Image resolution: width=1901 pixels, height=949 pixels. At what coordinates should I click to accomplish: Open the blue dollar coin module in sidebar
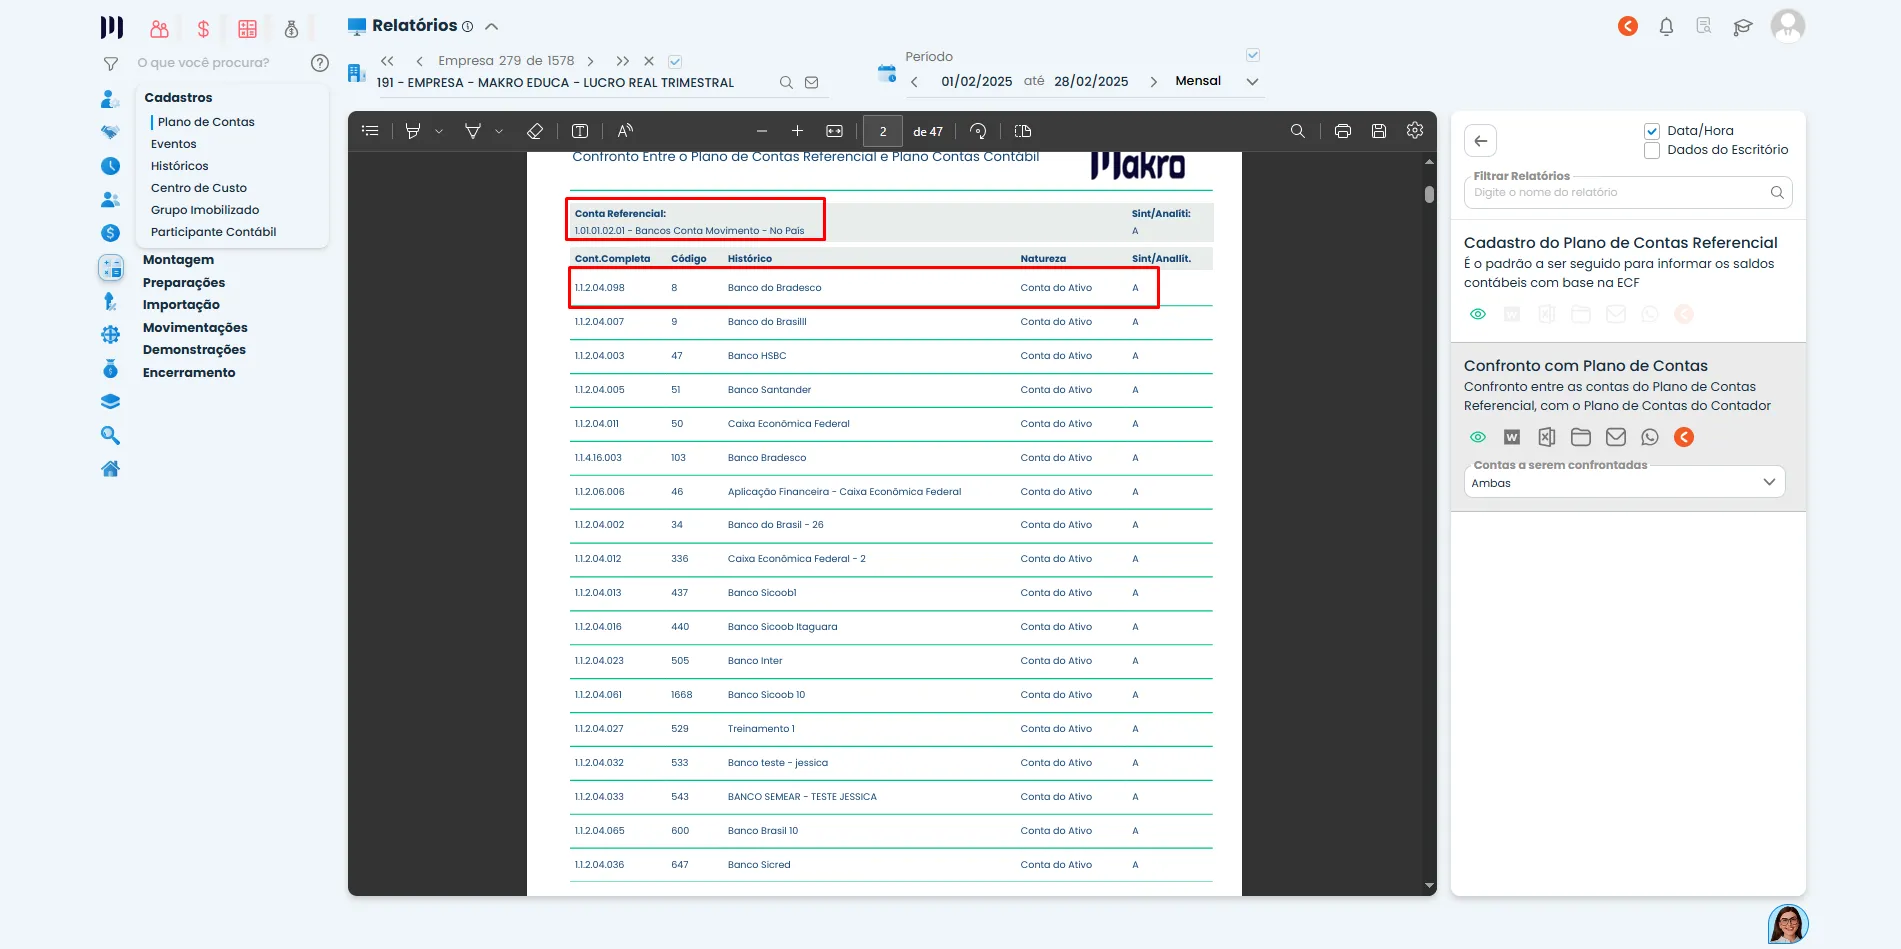click(110, 233)
